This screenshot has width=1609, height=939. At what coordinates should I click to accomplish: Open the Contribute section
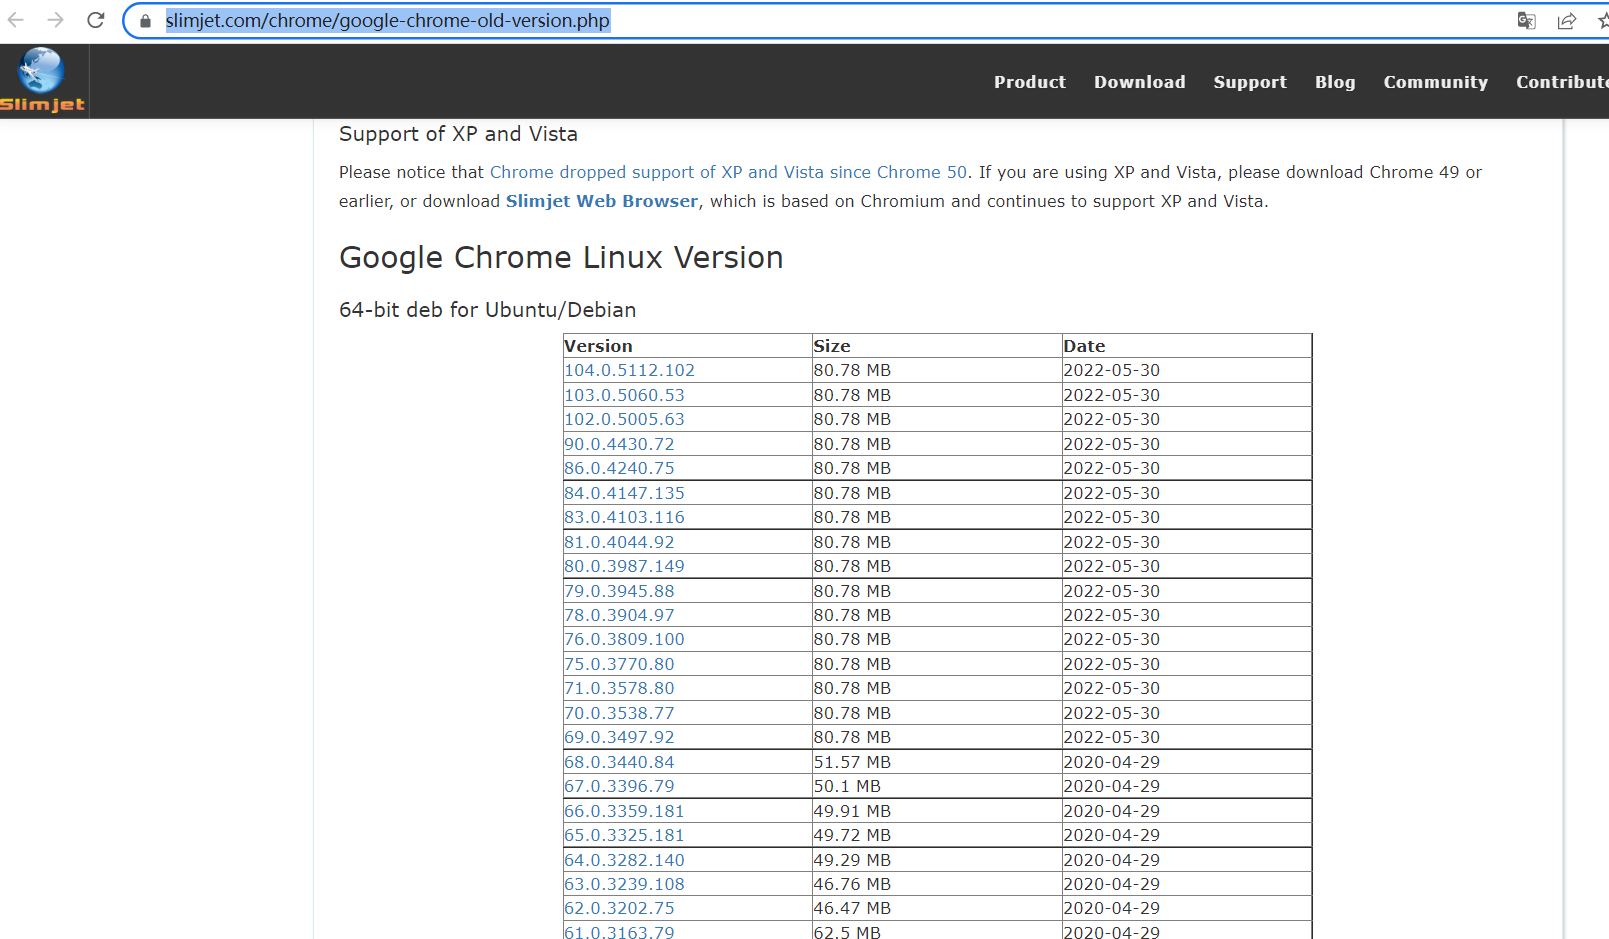(x=1562, y=82)
